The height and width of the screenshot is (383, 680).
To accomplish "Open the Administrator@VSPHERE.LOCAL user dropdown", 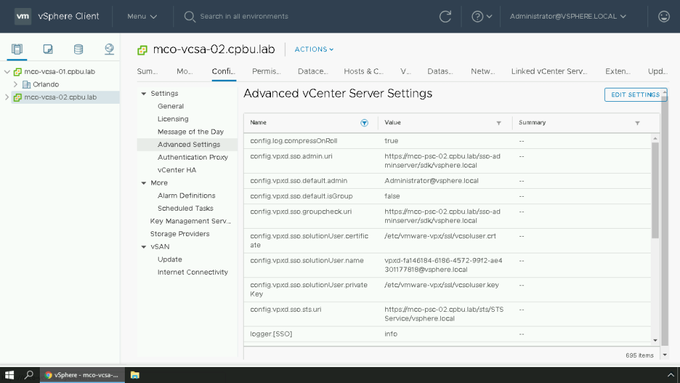I will (x=568, y=16).
